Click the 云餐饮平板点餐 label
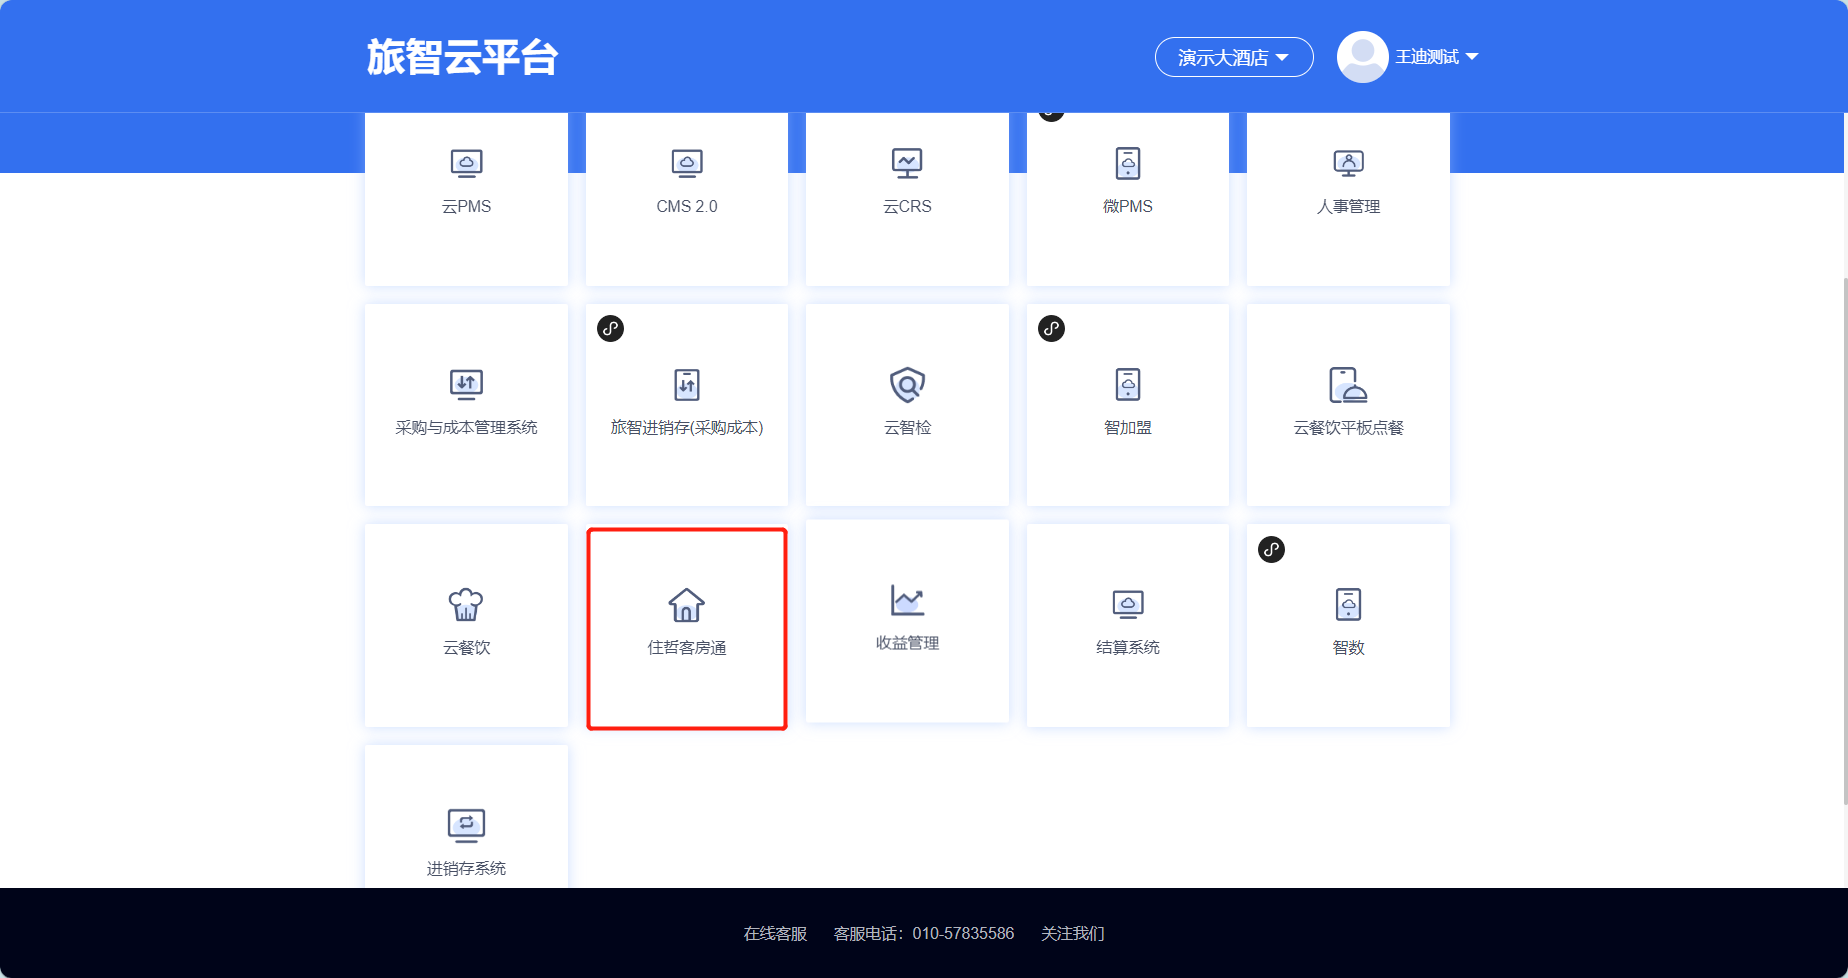The height and width of the screenshot is (978, 1848). [x=1348, y=427]
